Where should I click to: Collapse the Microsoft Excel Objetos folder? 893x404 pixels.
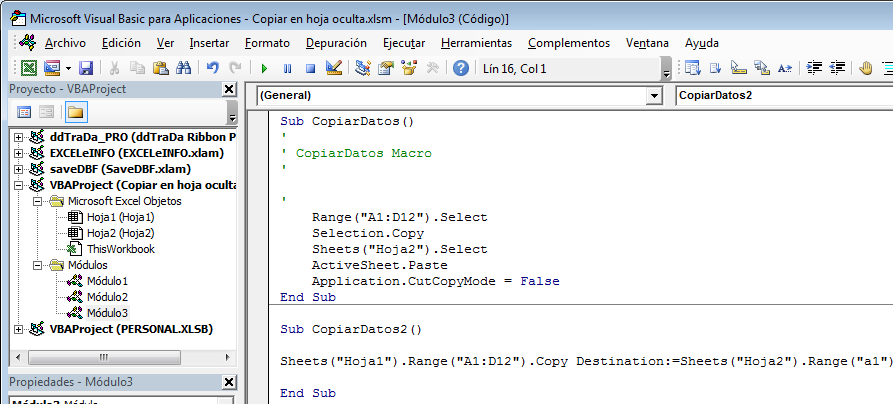pos(38,201)
